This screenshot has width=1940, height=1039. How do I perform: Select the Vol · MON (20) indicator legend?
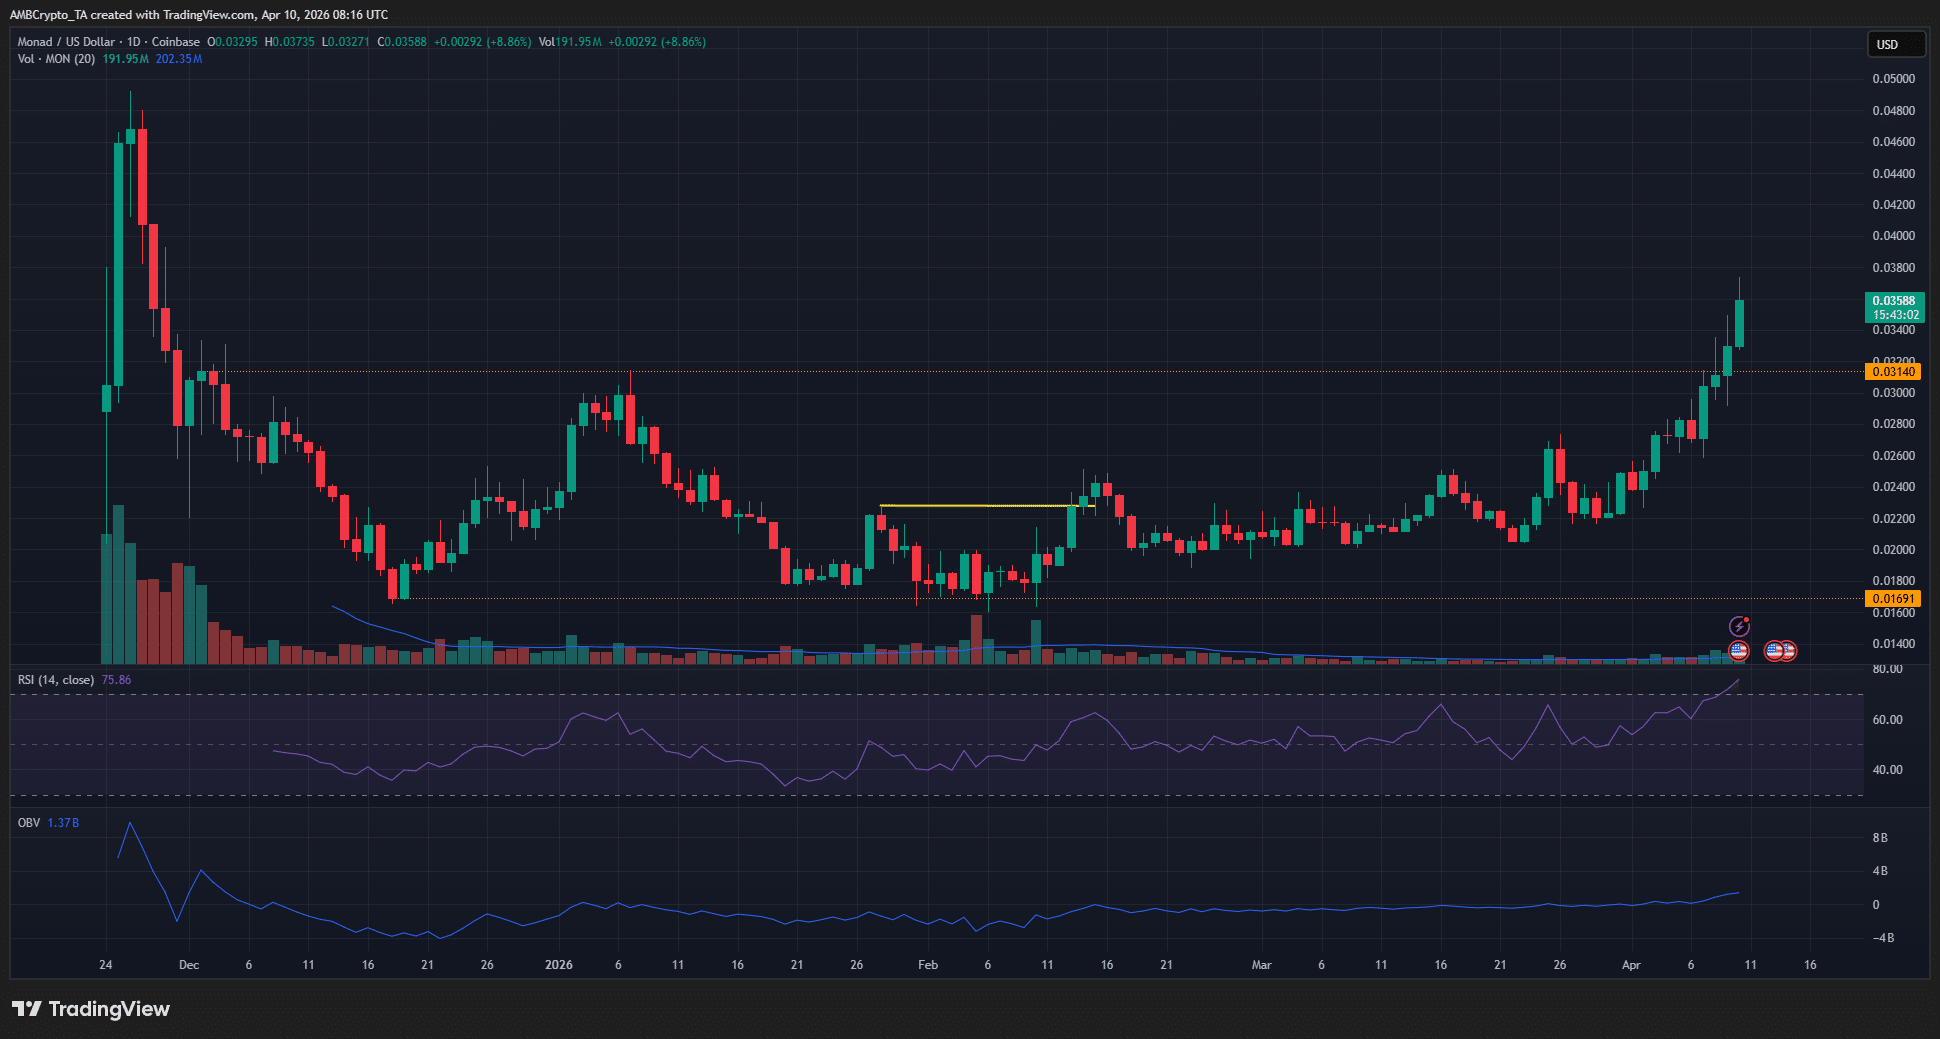pyautogui.click(x=57, y=59)
